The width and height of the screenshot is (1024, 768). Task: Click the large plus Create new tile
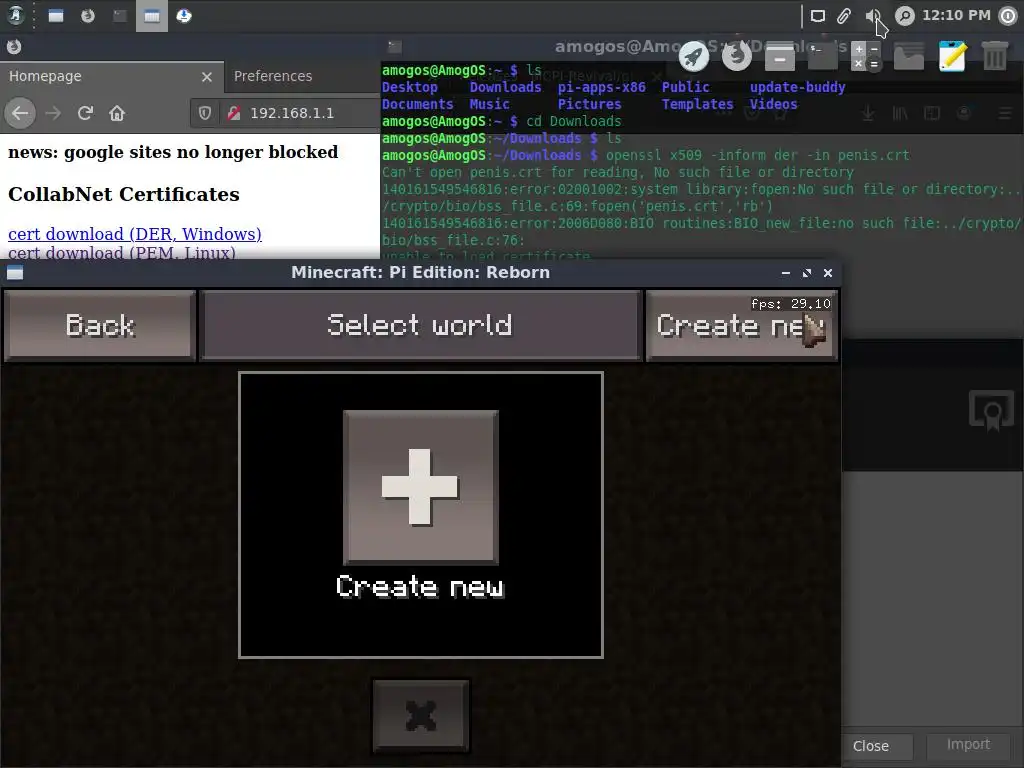[x=421, y=487]
